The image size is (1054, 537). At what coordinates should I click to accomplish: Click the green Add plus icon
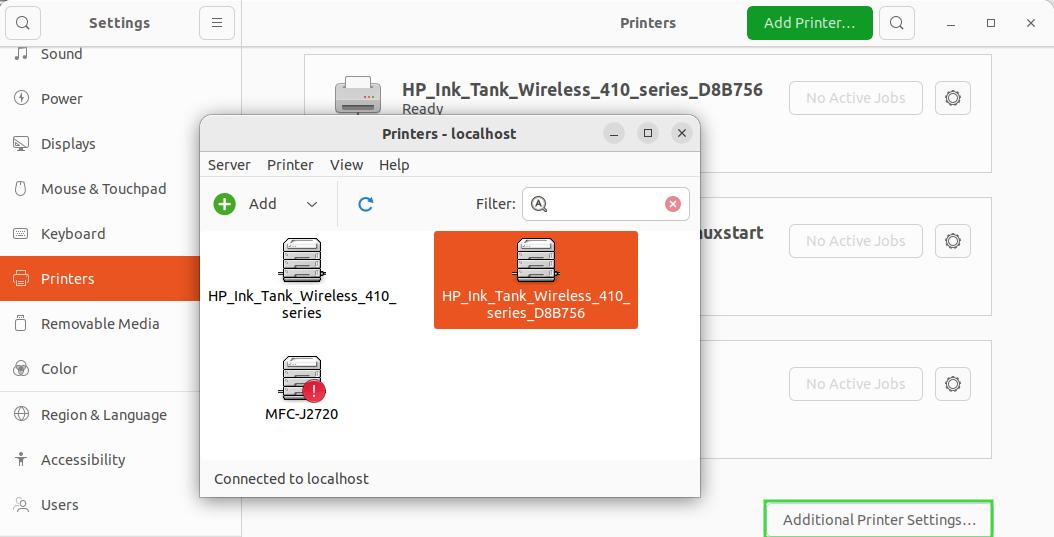(x=225, y=204)
